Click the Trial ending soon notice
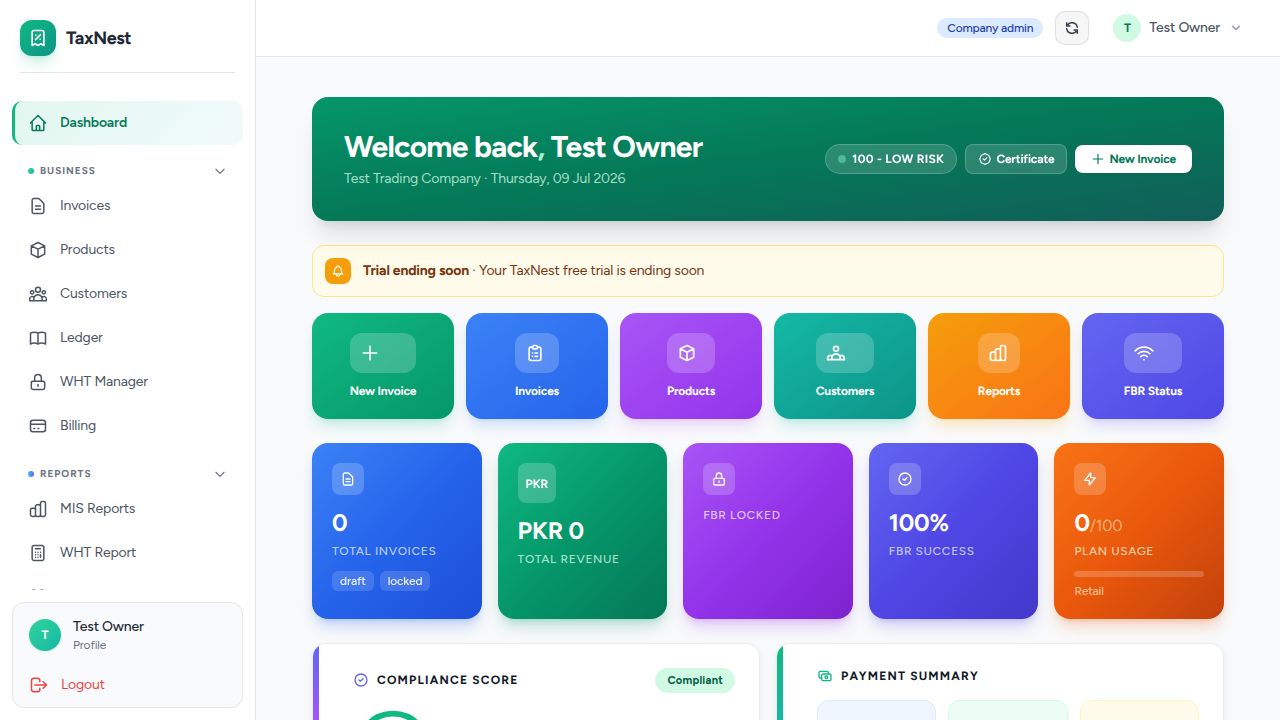Viewport: 1280px width, 720px height. tap(768, 271)
